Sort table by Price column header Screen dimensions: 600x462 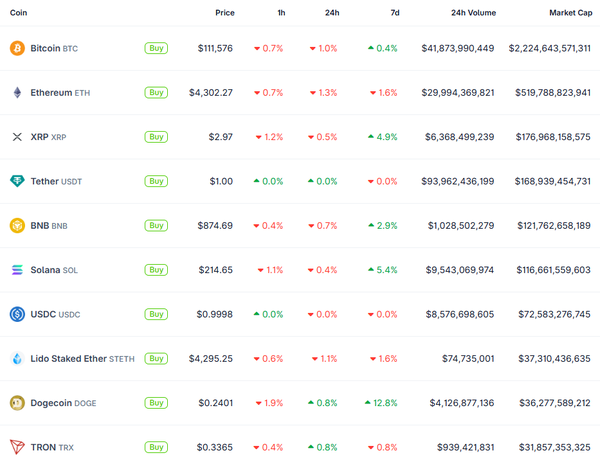pyautogui.click(x=224, y=12)
